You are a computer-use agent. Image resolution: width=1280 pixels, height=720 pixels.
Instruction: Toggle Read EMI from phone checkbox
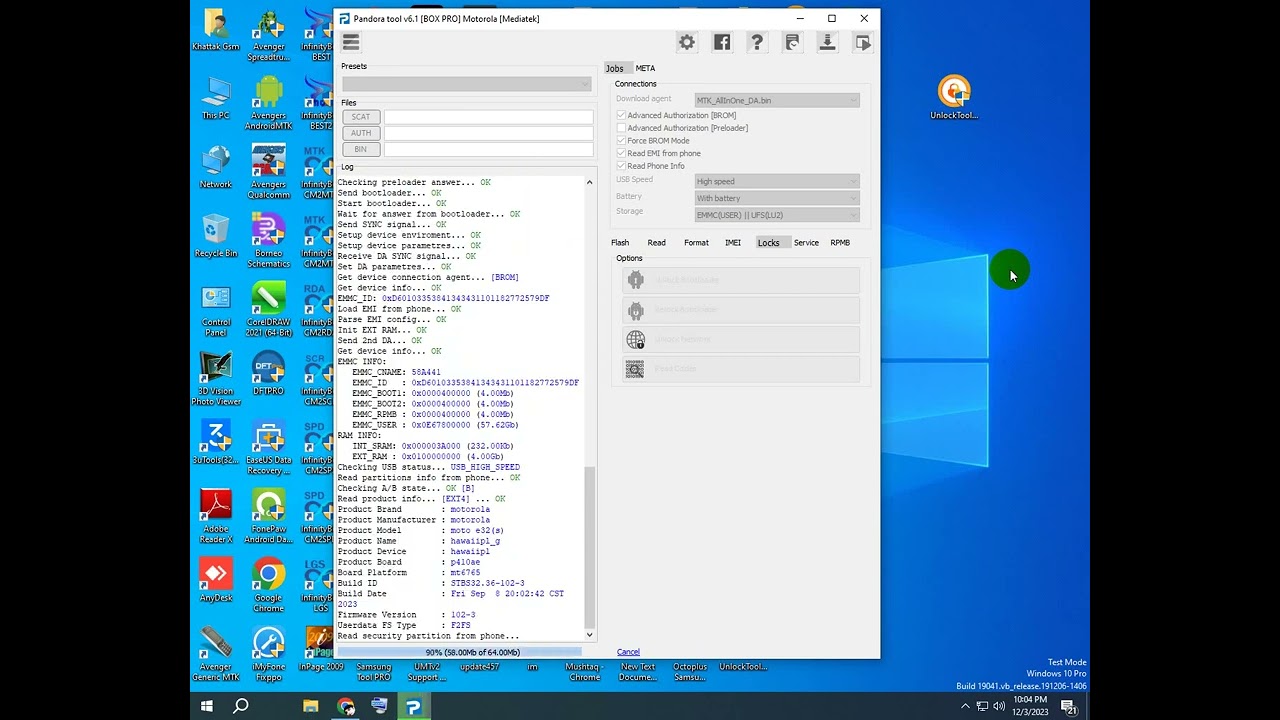click(621, 153)
